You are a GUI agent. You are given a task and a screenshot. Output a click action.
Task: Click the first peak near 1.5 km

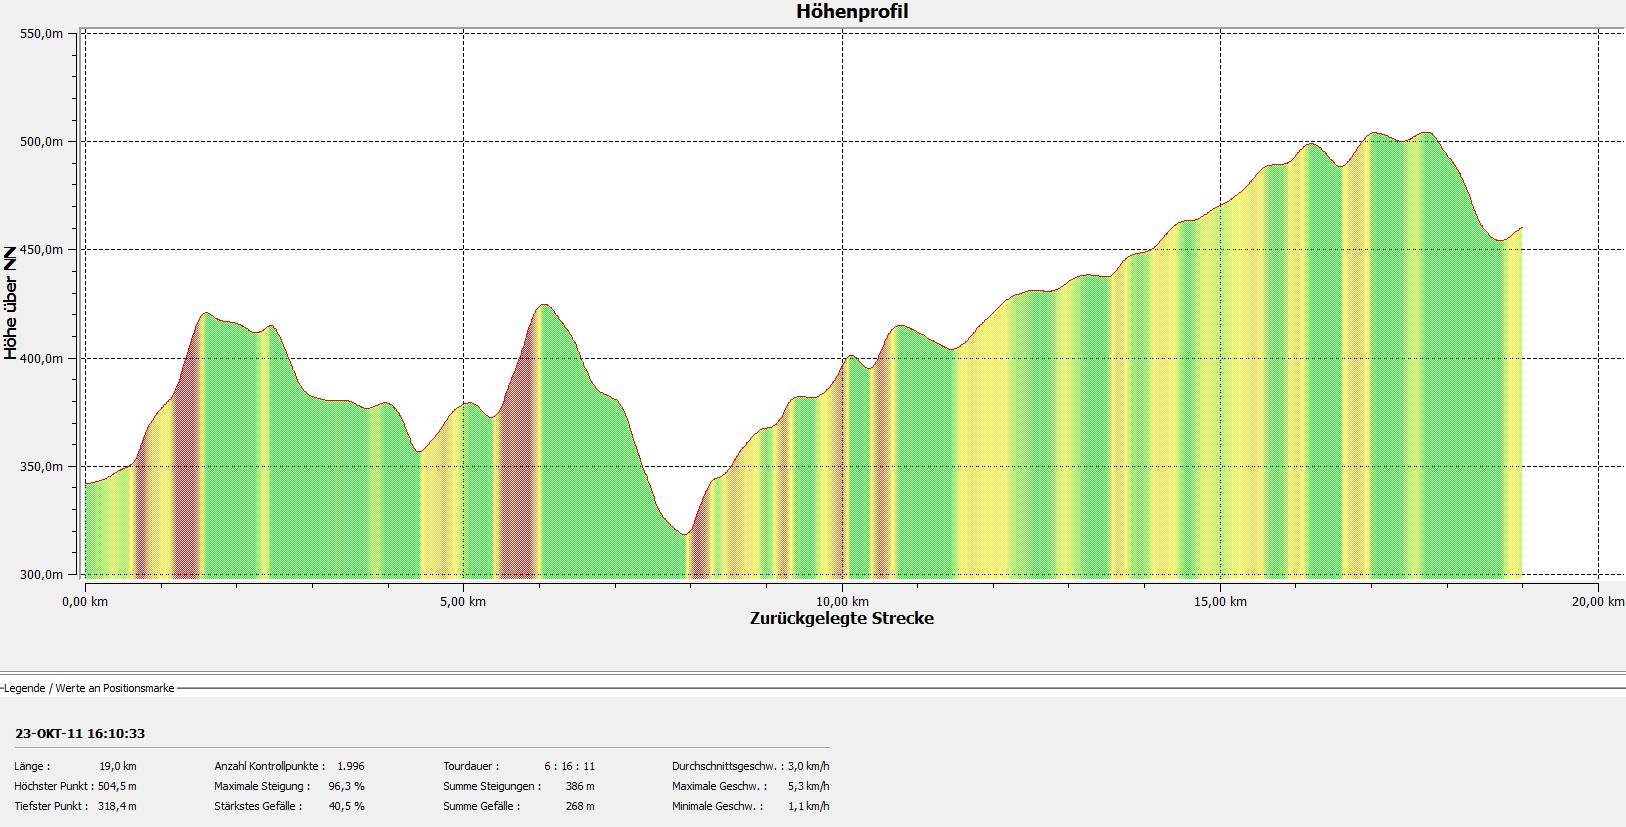click(x=205, y=313)
